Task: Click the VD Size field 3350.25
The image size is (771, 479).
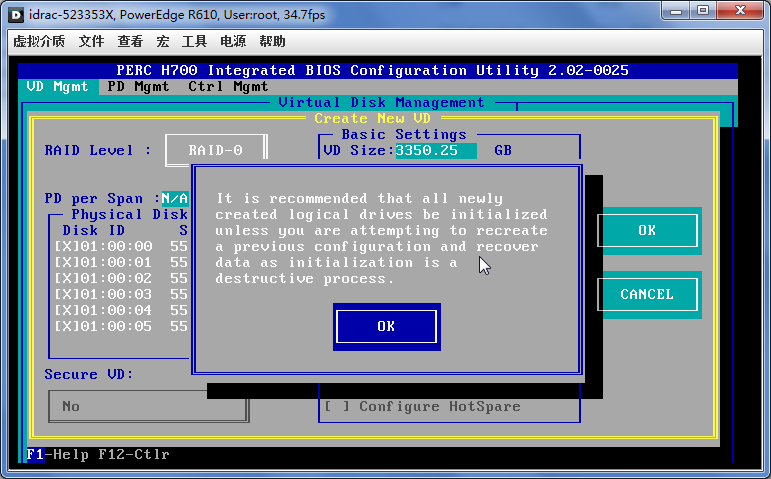Action: pyautogui.click(x=435, y=150)
